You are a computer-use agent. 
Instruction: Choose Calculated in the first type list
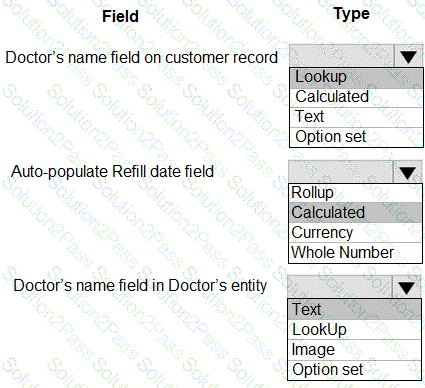356,97
